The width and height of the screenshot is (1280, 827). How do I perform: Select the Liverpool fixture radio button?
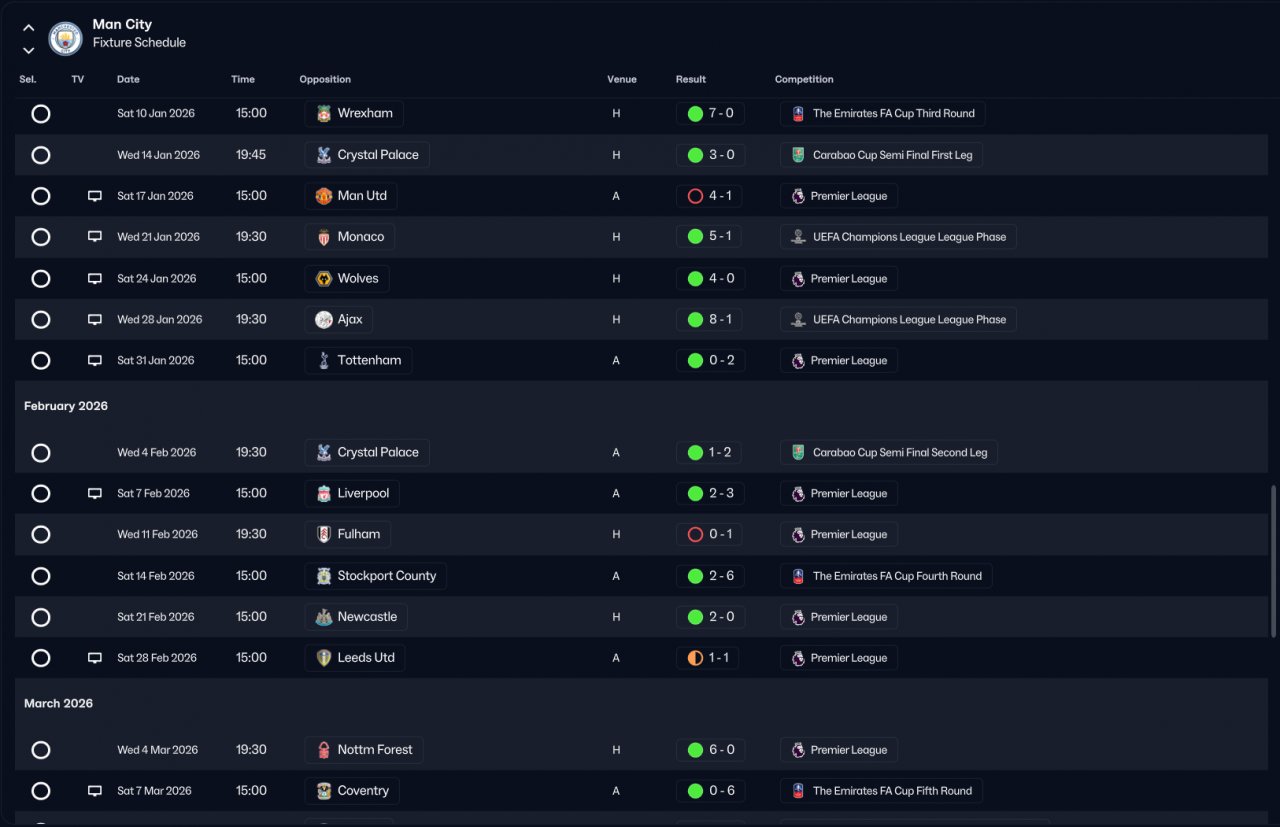(x=41, y=494)
